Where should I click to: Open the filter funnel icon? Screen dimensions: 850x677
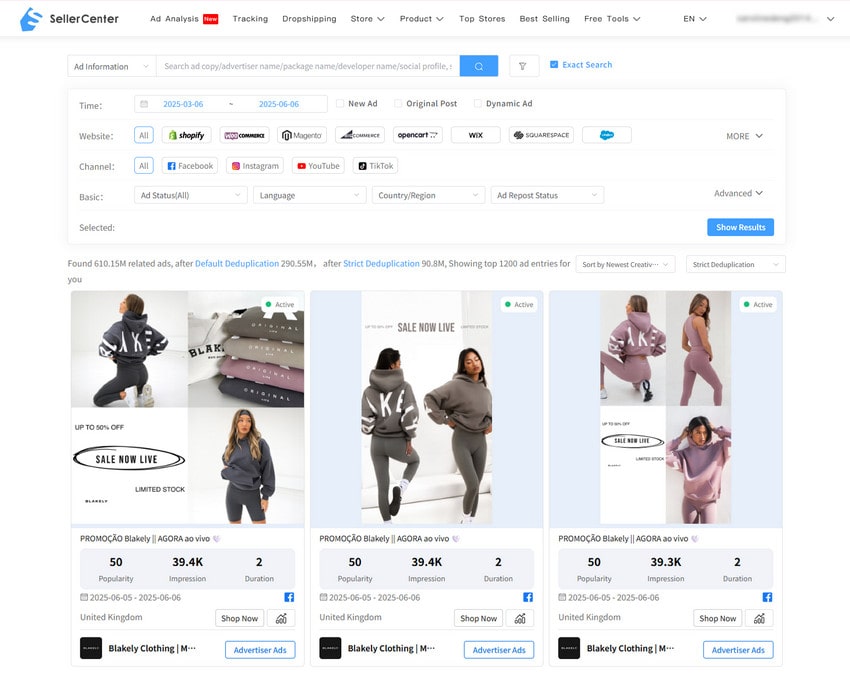[524, 66]
